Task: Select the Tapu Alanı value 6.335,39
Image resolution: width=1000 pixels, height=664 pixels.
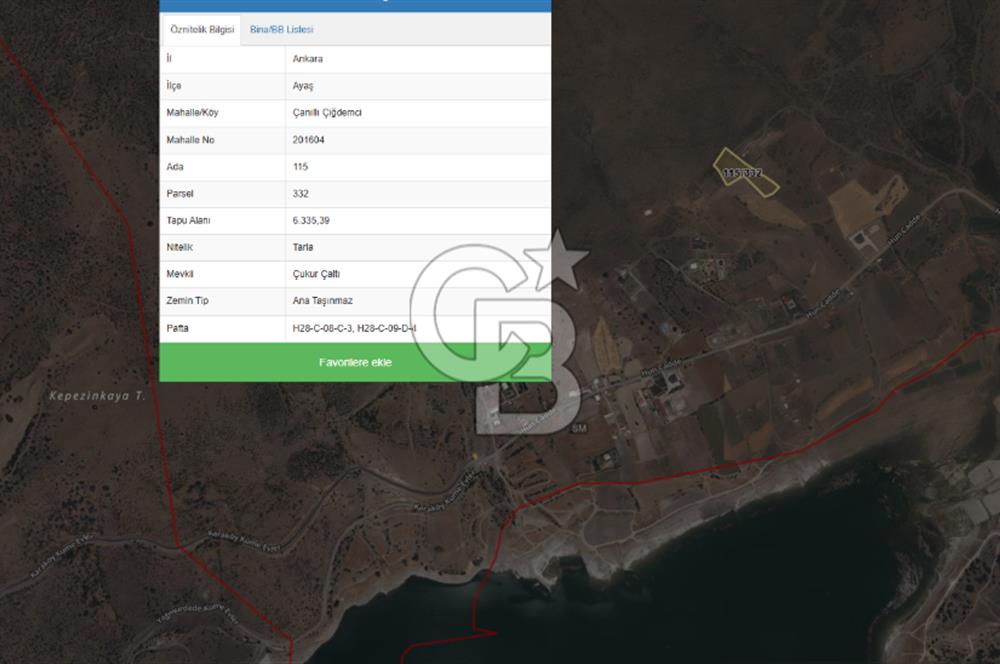Action: 311,221
